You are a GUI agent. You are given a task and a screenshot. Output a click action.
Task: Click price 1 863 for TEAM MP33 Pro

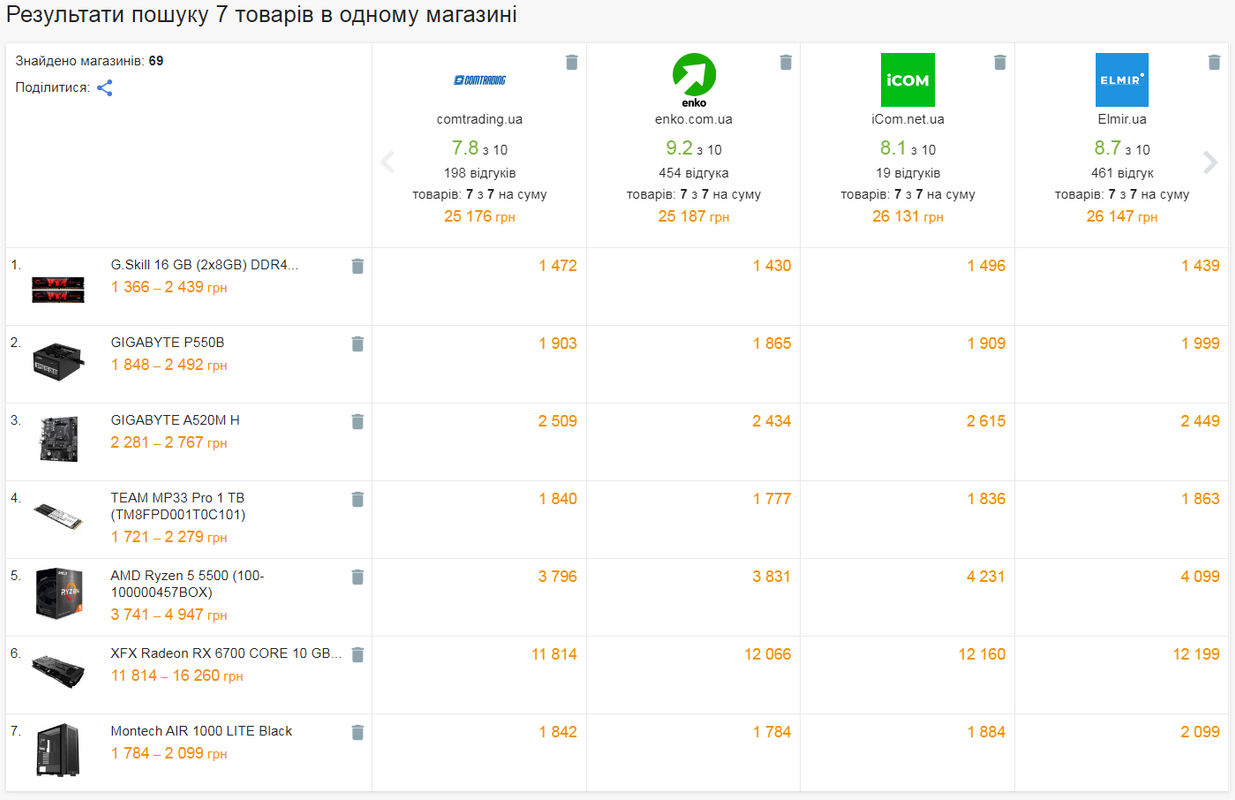coord(1200,499)
